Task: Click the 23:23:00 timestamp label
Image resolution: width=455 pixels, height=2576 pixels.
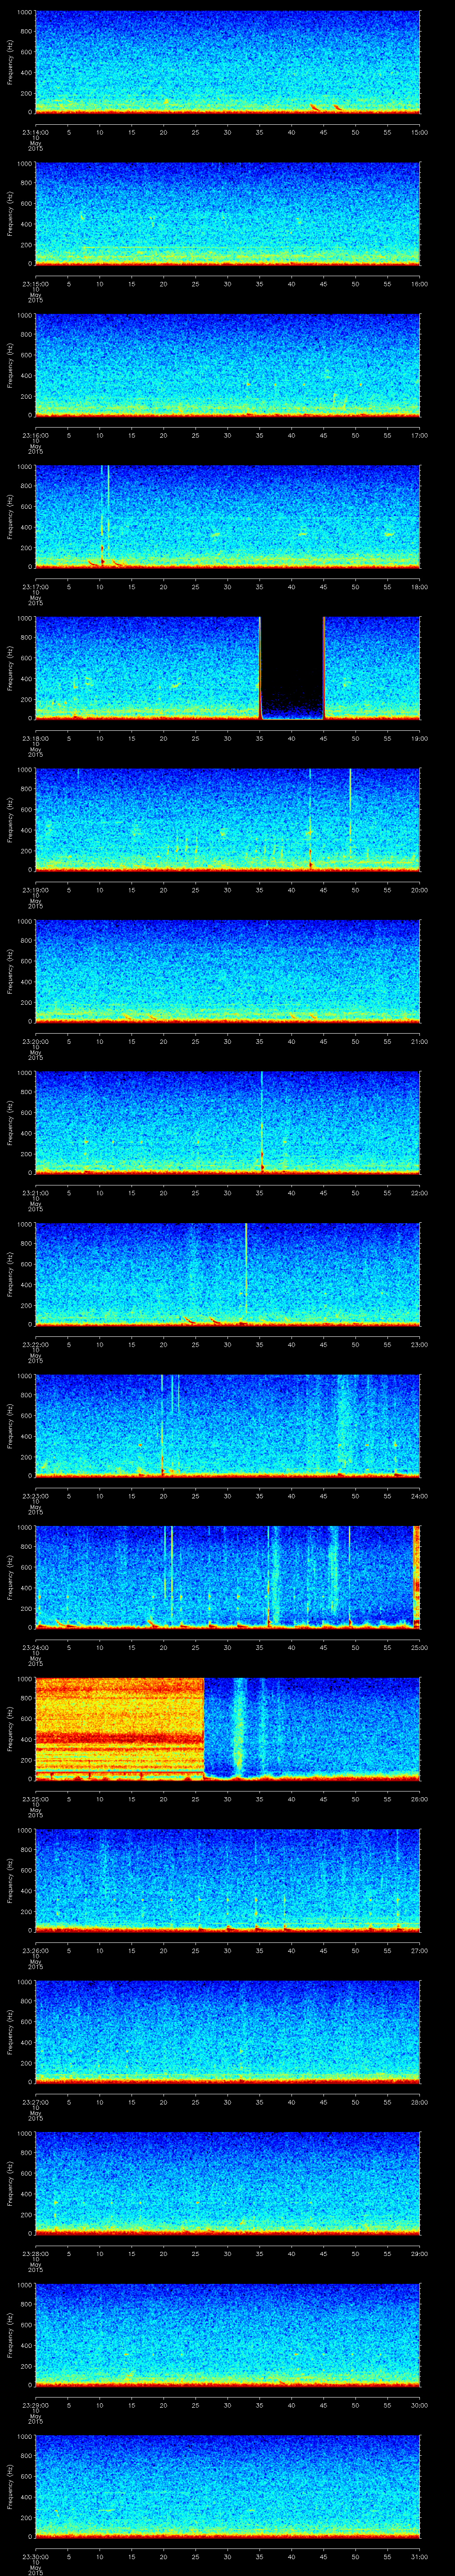Action: pyautogui.click(x=35, y=1495)
